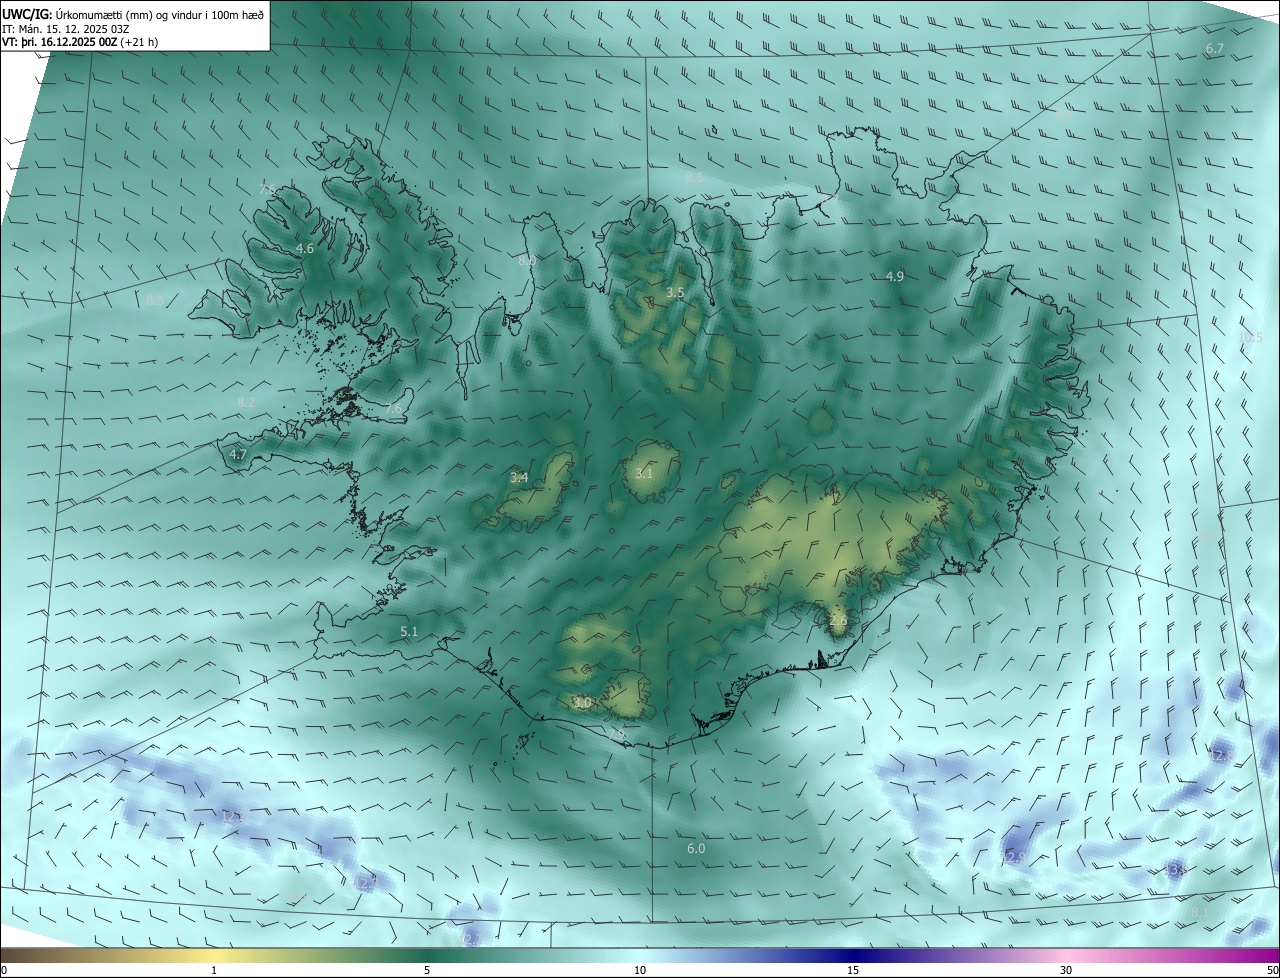The height and width of the screenshot is (978, 1280).
Task: Click the 10.5 value label
Action: coord(1250,337)
